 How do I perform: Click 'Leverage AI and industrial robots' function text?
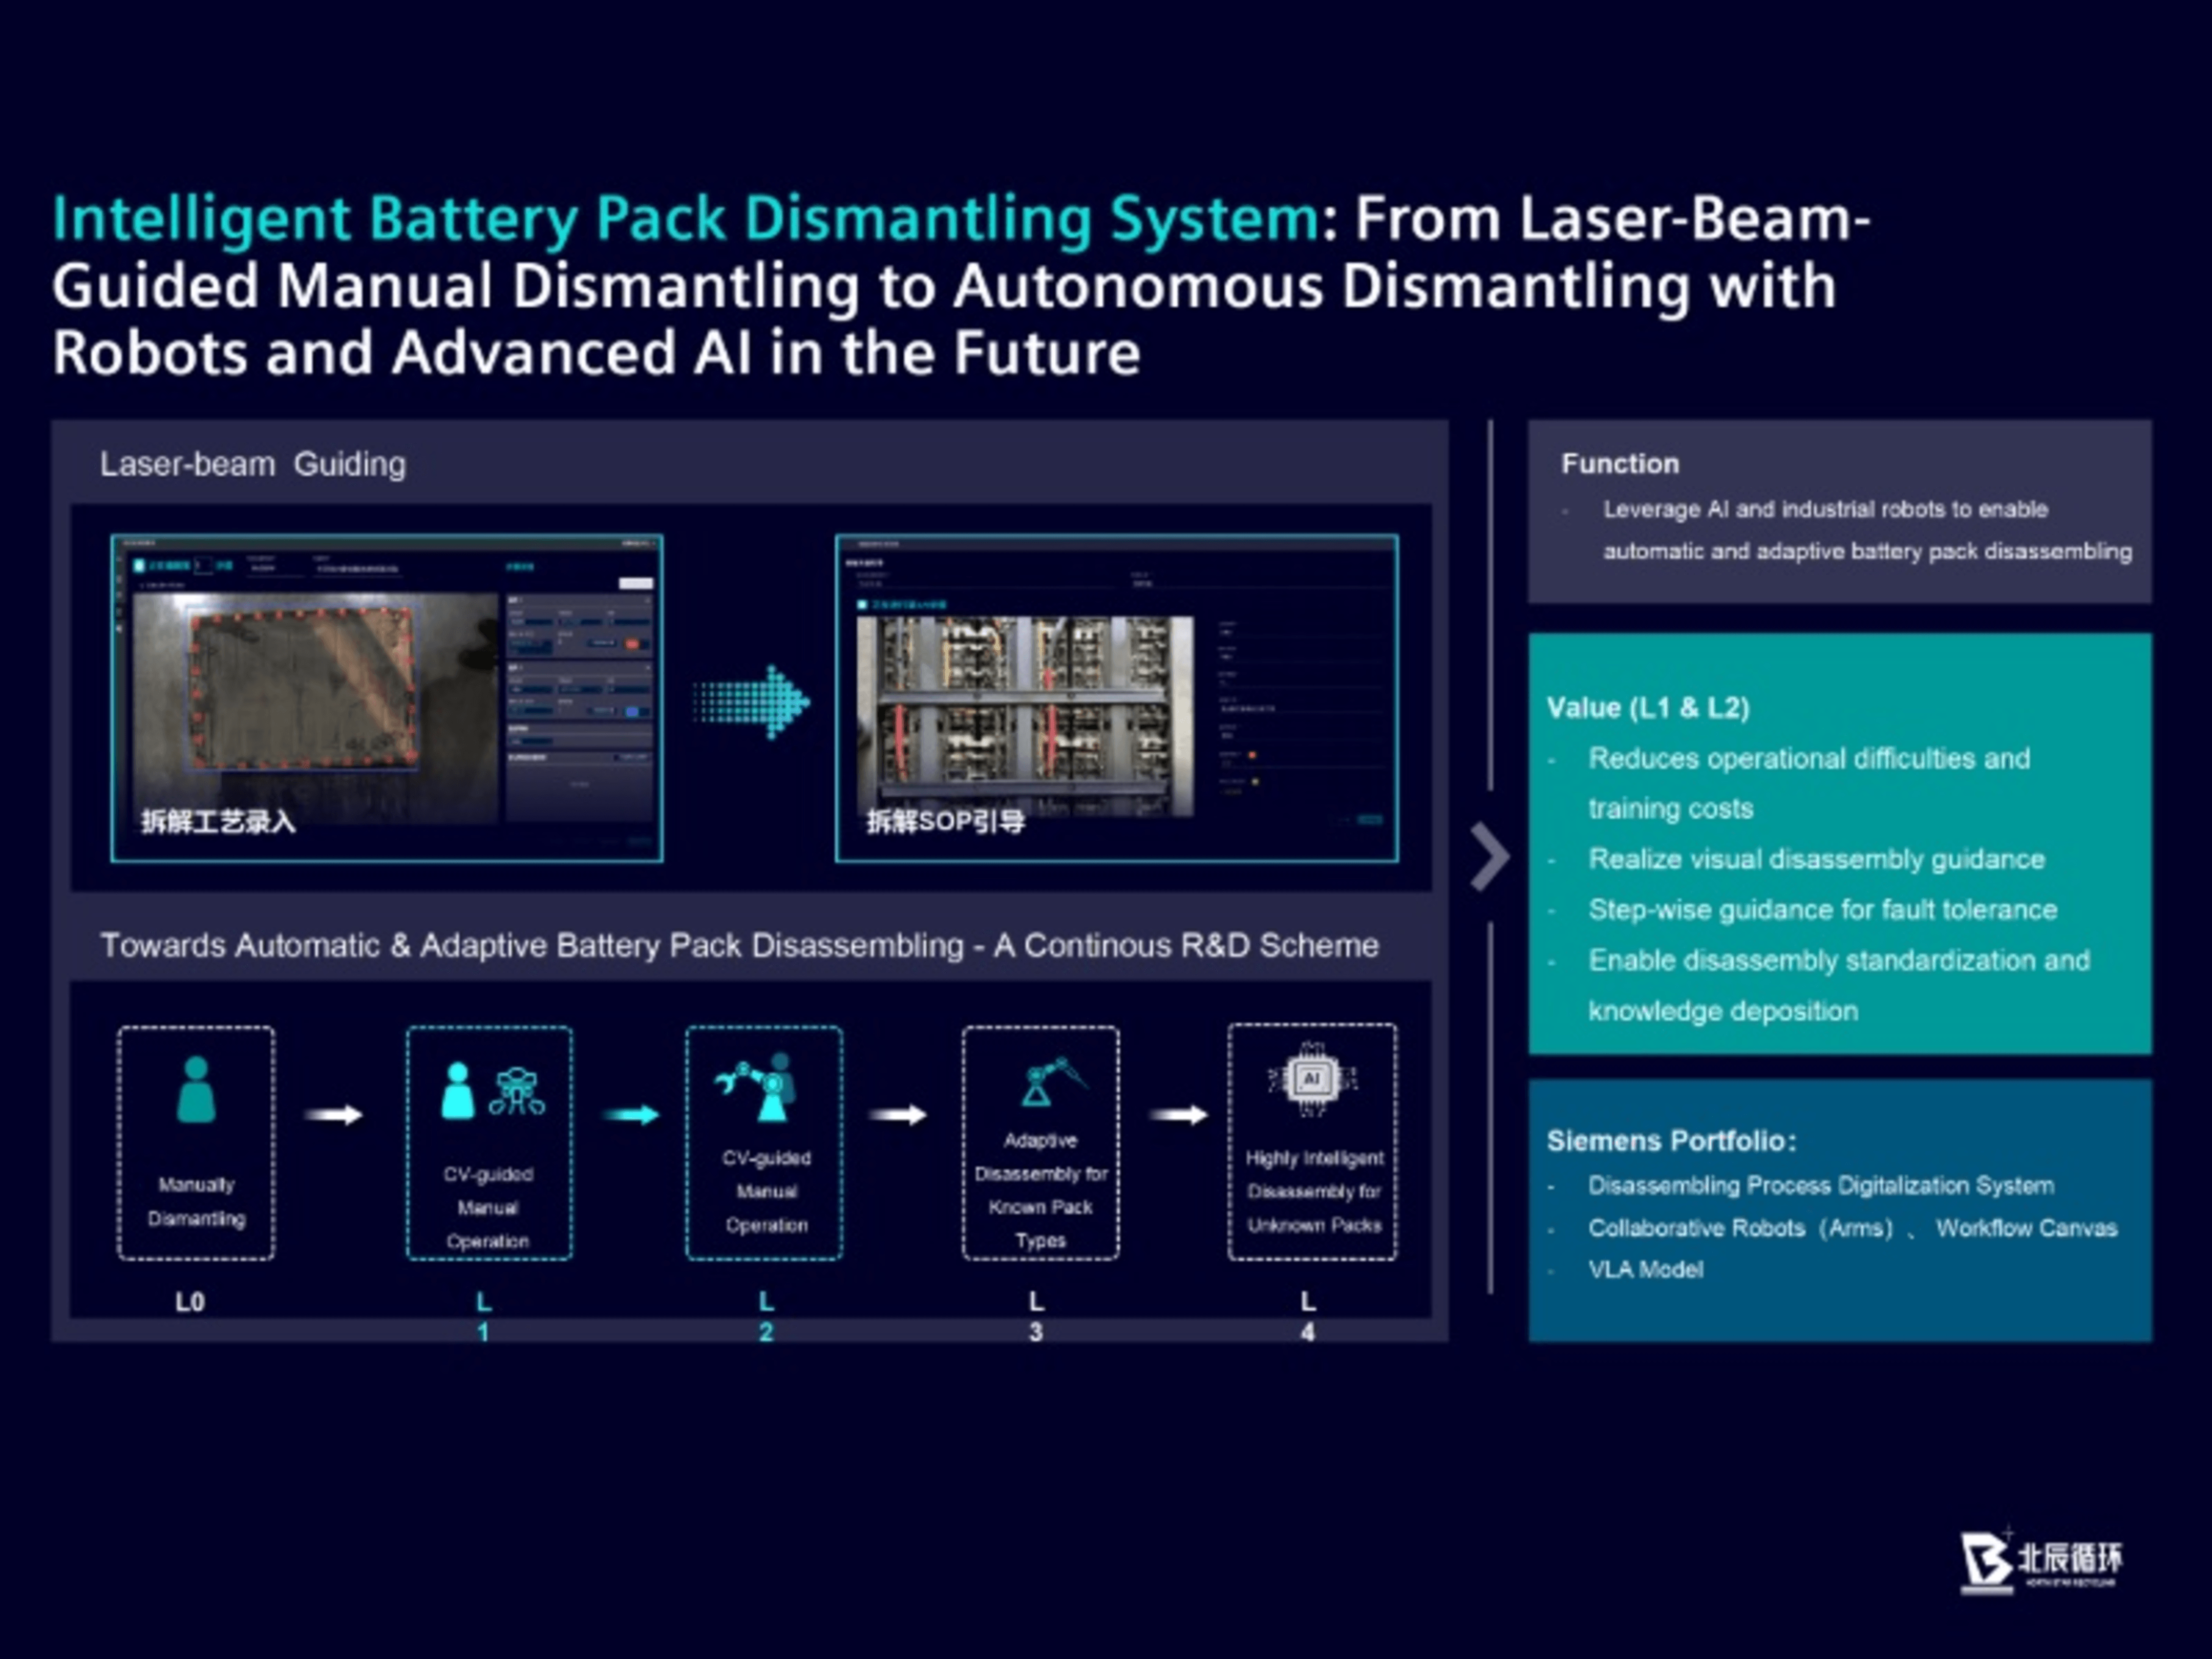(1867, 530)
